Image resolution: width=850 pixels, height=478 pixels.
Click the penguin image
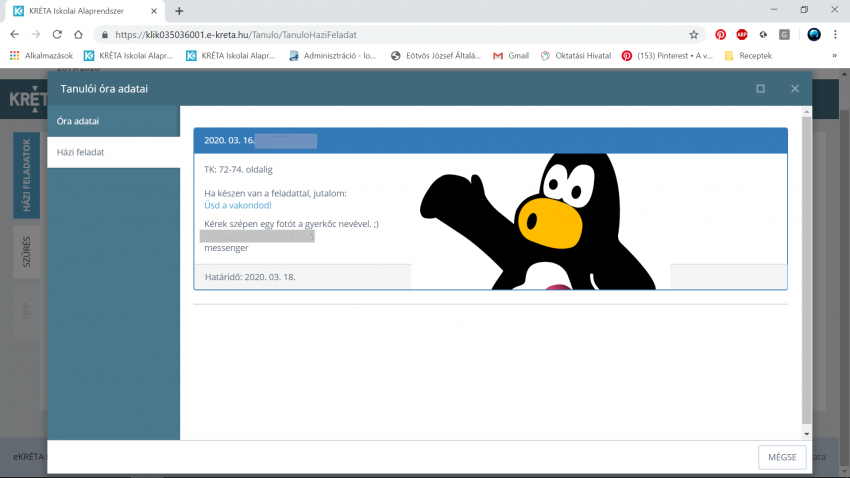tap(539, 222)
